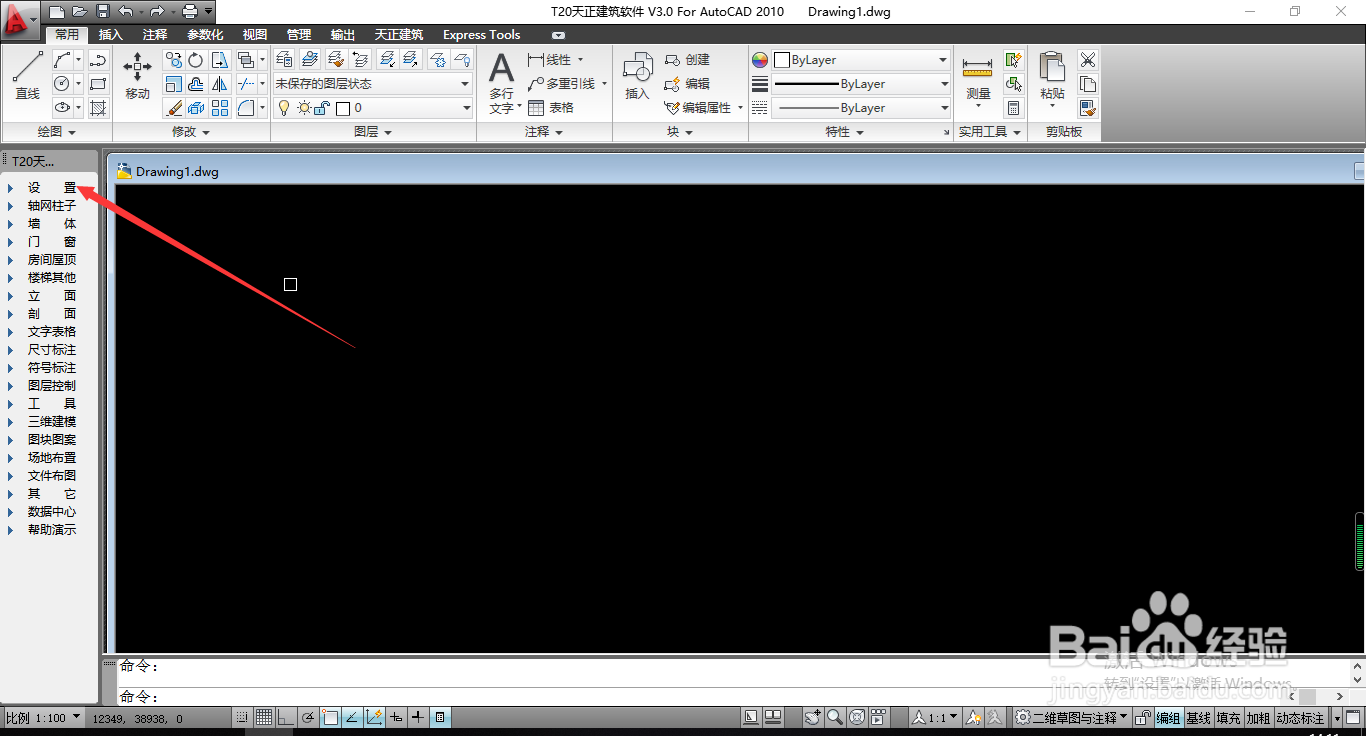Click Edit block (编辑) button
The height and width of the screenshot is (736, 1366).
(x=688, y=84)
